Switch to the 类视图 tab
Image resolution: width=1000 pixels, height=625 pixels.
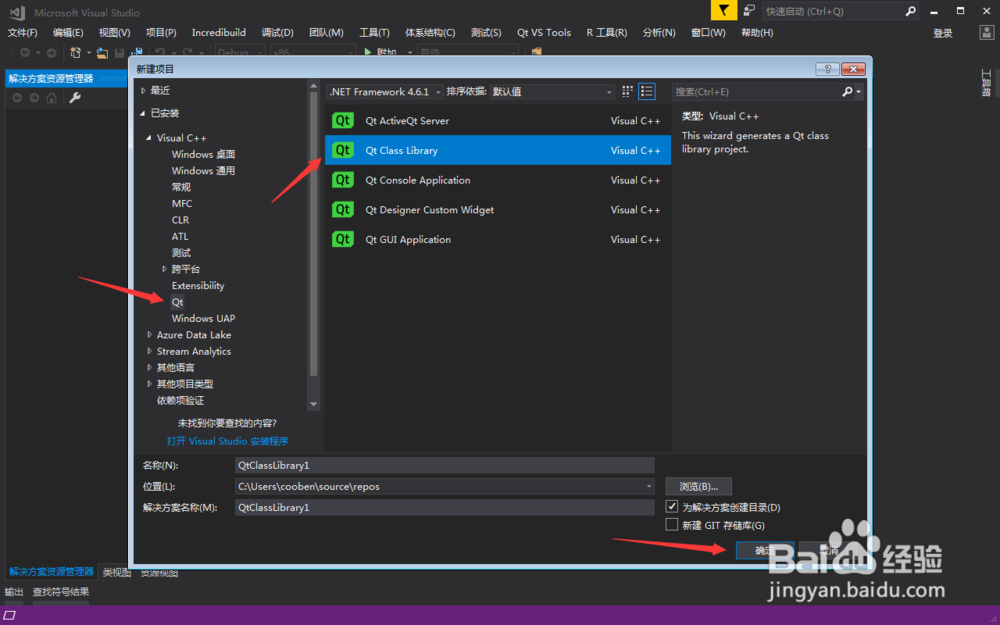[x=117, y=572]
